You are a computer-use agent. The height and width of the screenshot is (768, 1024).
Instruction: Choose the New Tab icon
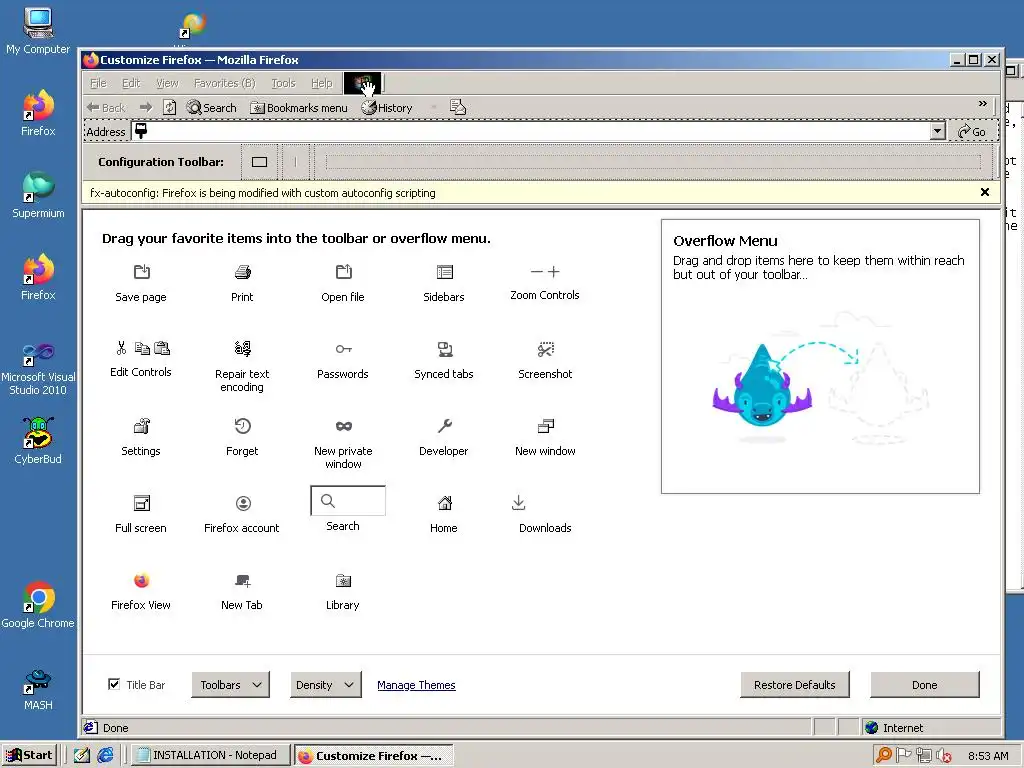click(x=242, y=580)
